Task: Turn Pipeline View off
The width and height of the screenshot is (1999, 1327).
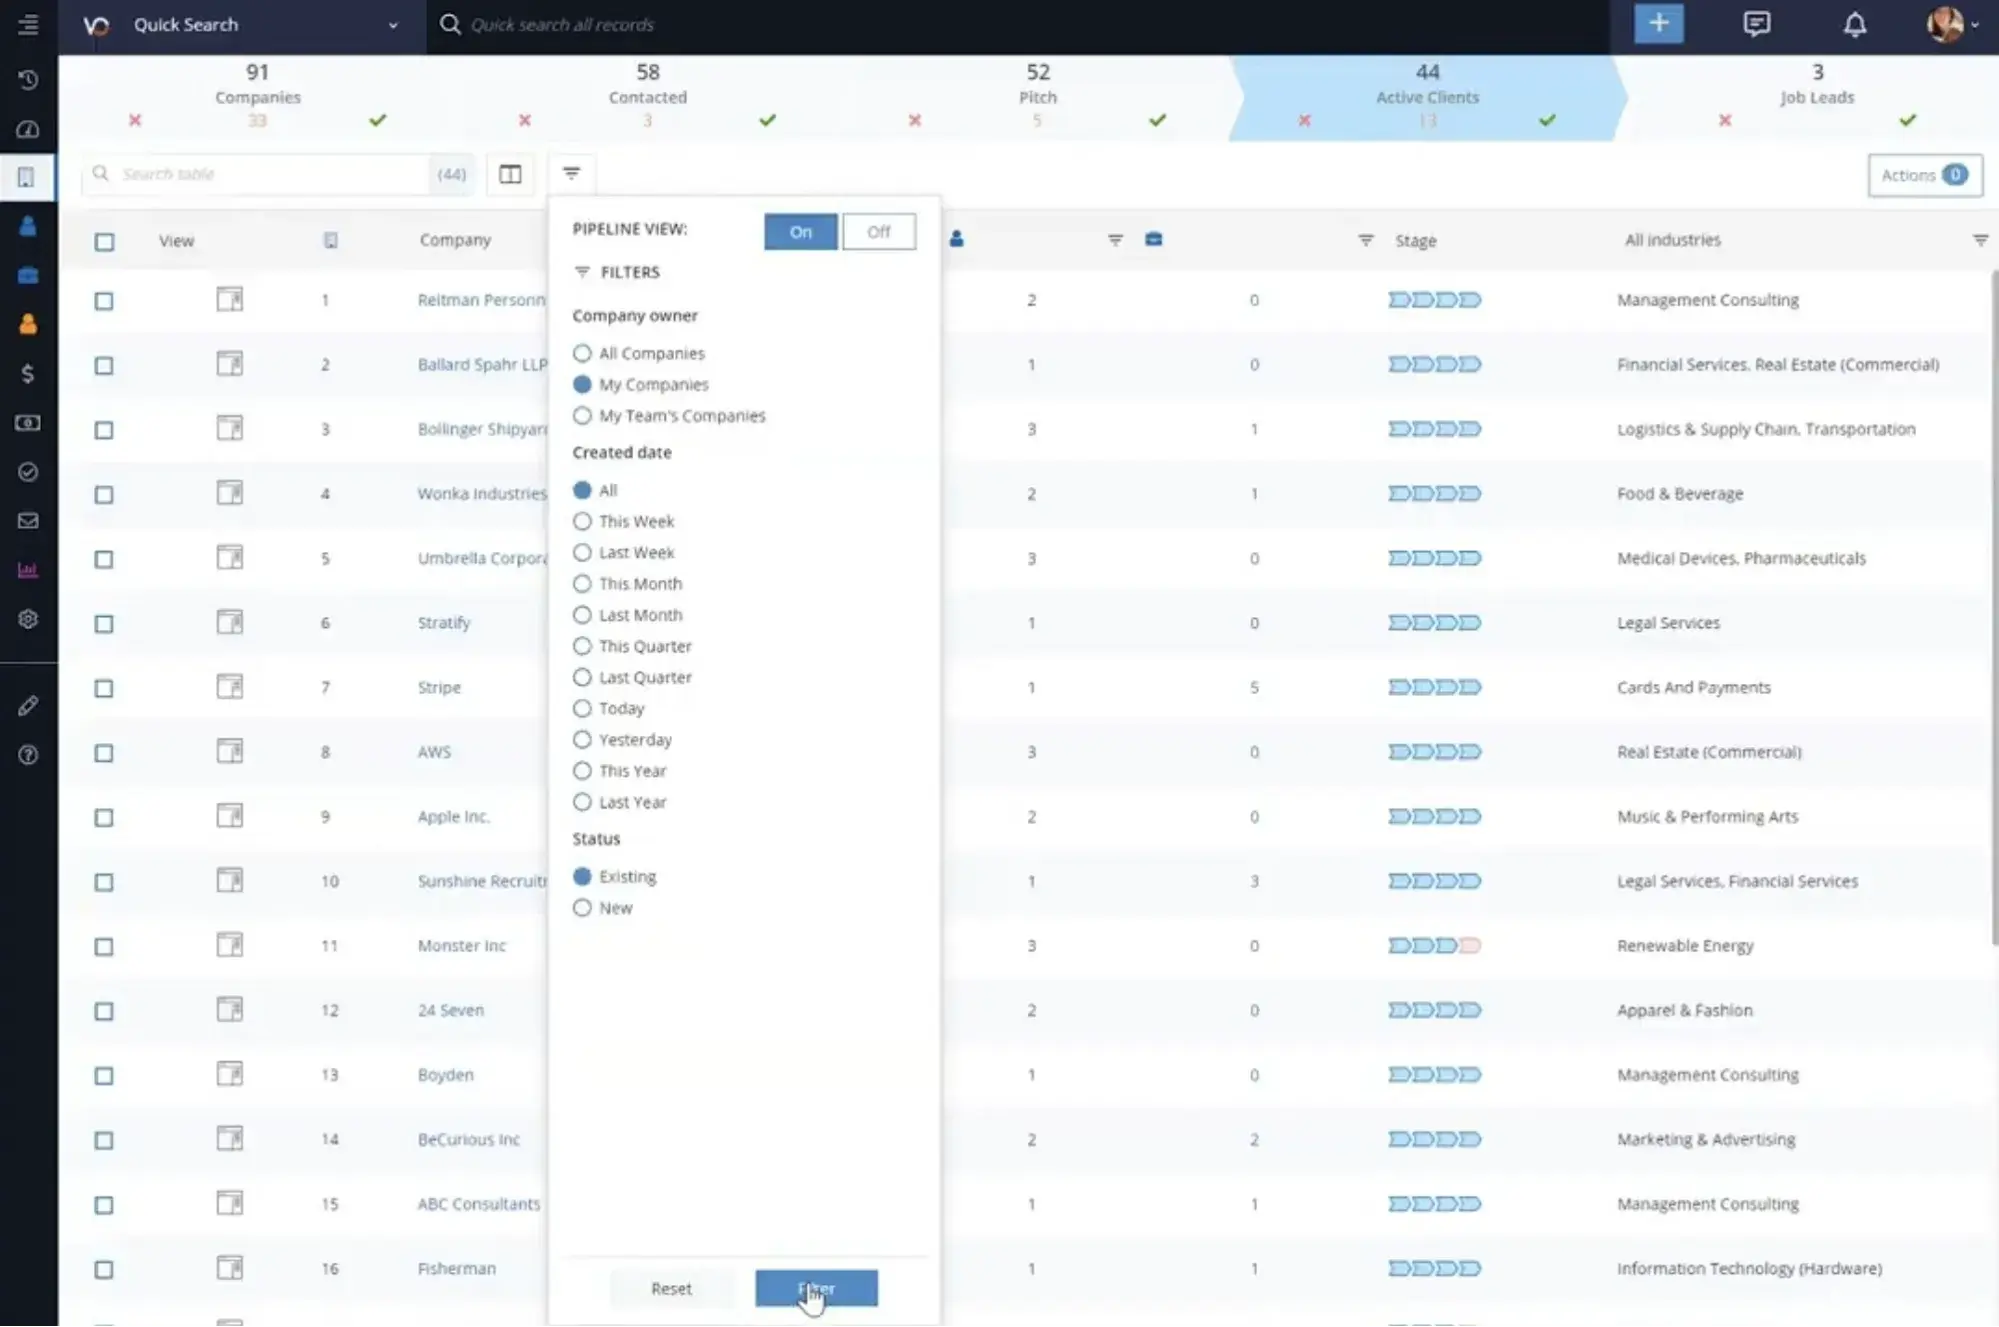Action: click(x=878, y=231)
